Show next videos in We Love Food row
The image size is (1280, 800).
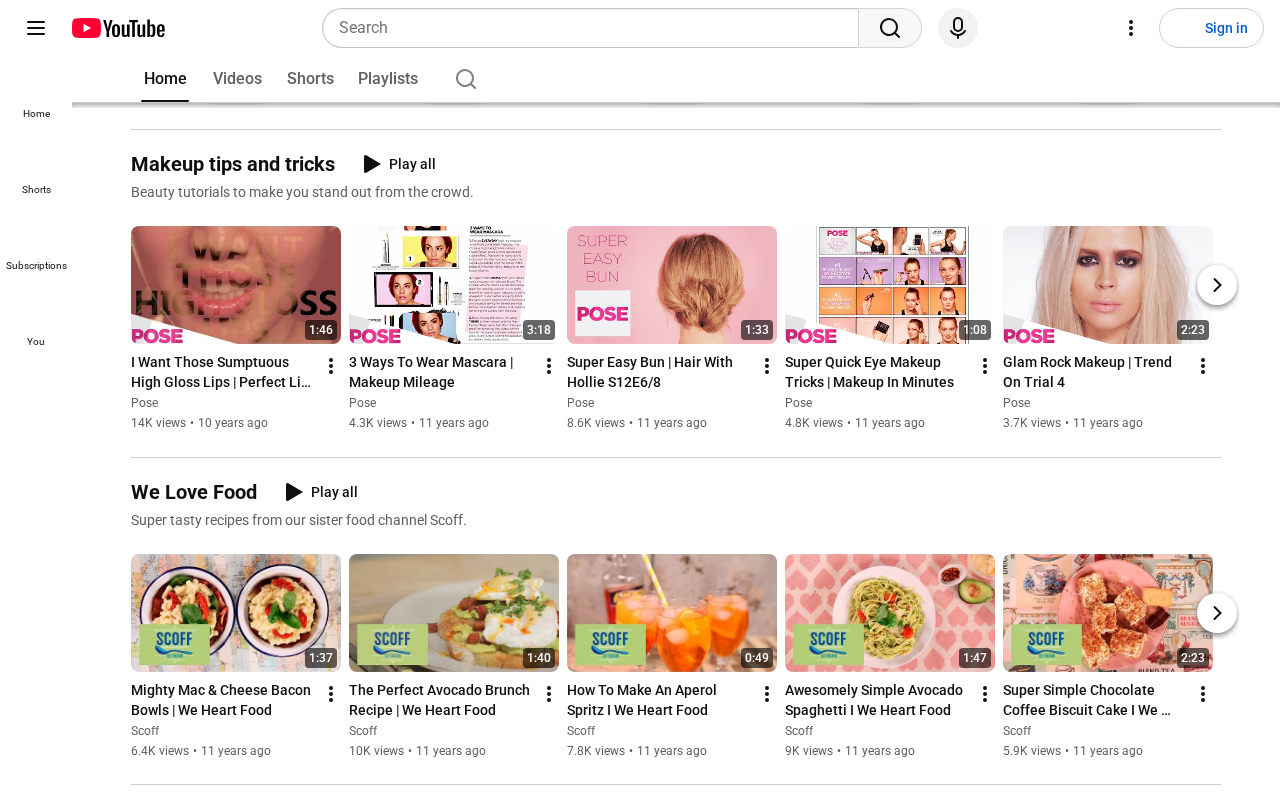1217,613
